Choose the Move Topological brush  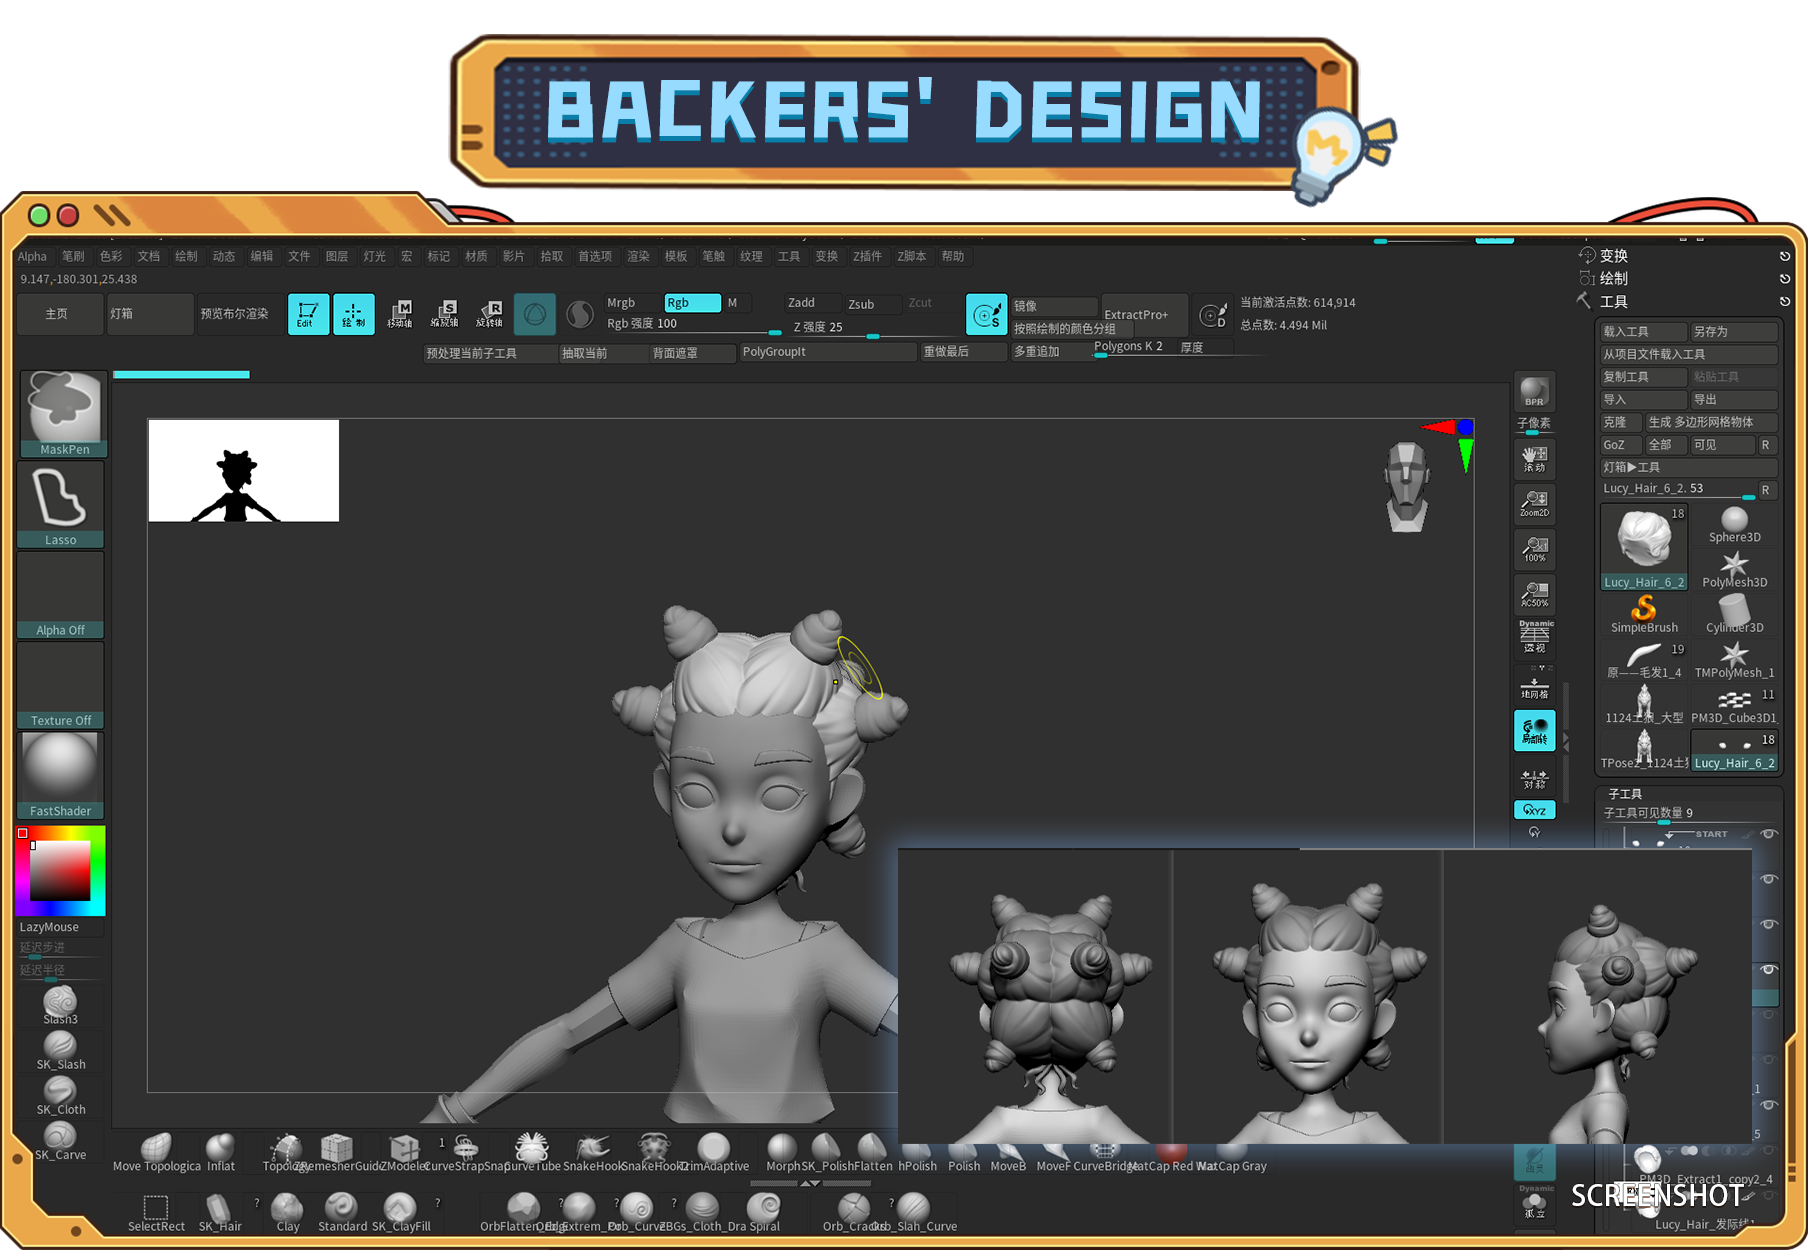(157, 1153)
